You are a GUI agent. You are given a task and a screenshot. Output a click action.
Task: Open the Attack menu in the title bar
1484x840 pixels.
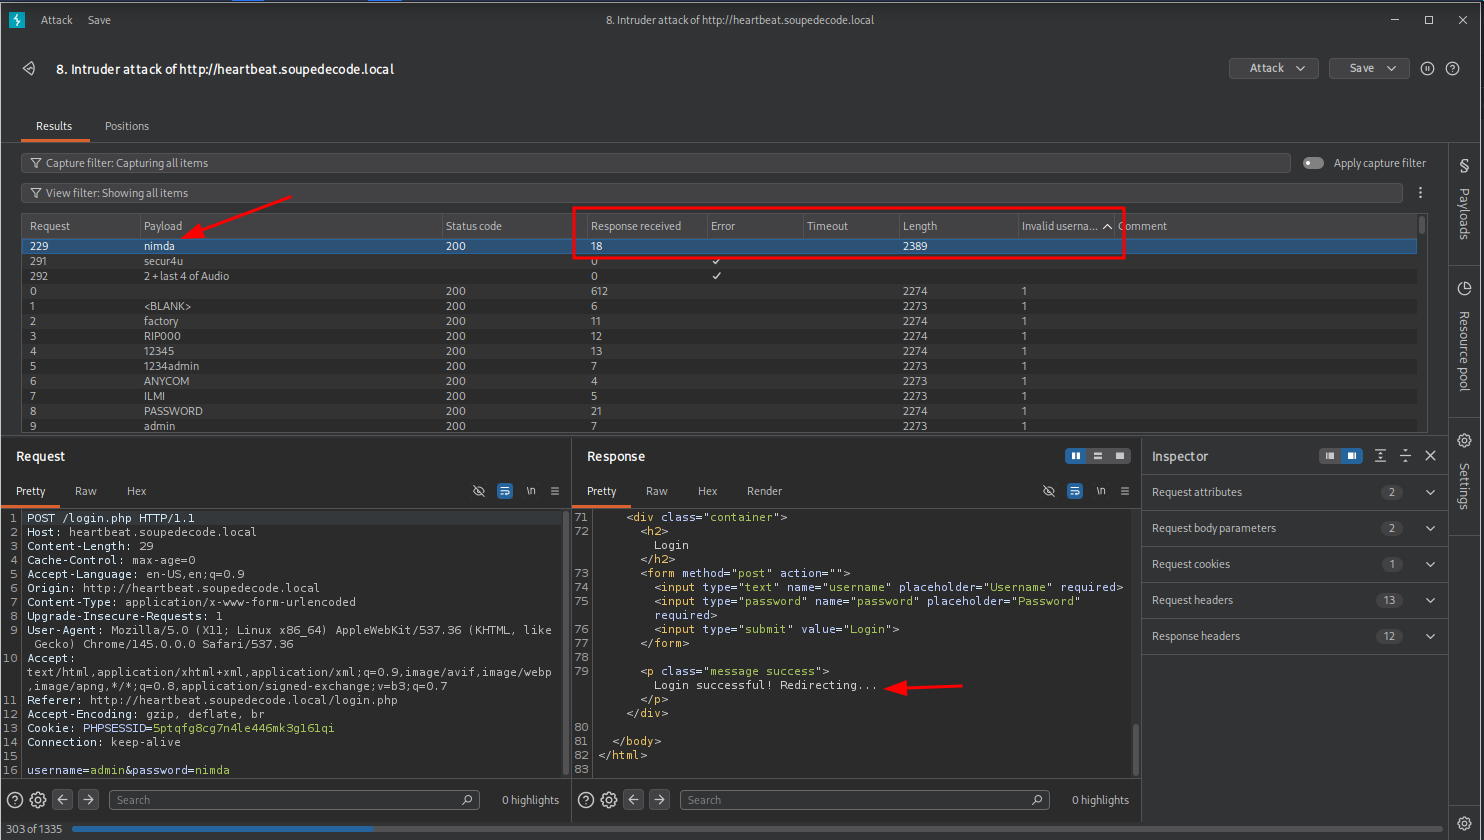click(57, 20)
